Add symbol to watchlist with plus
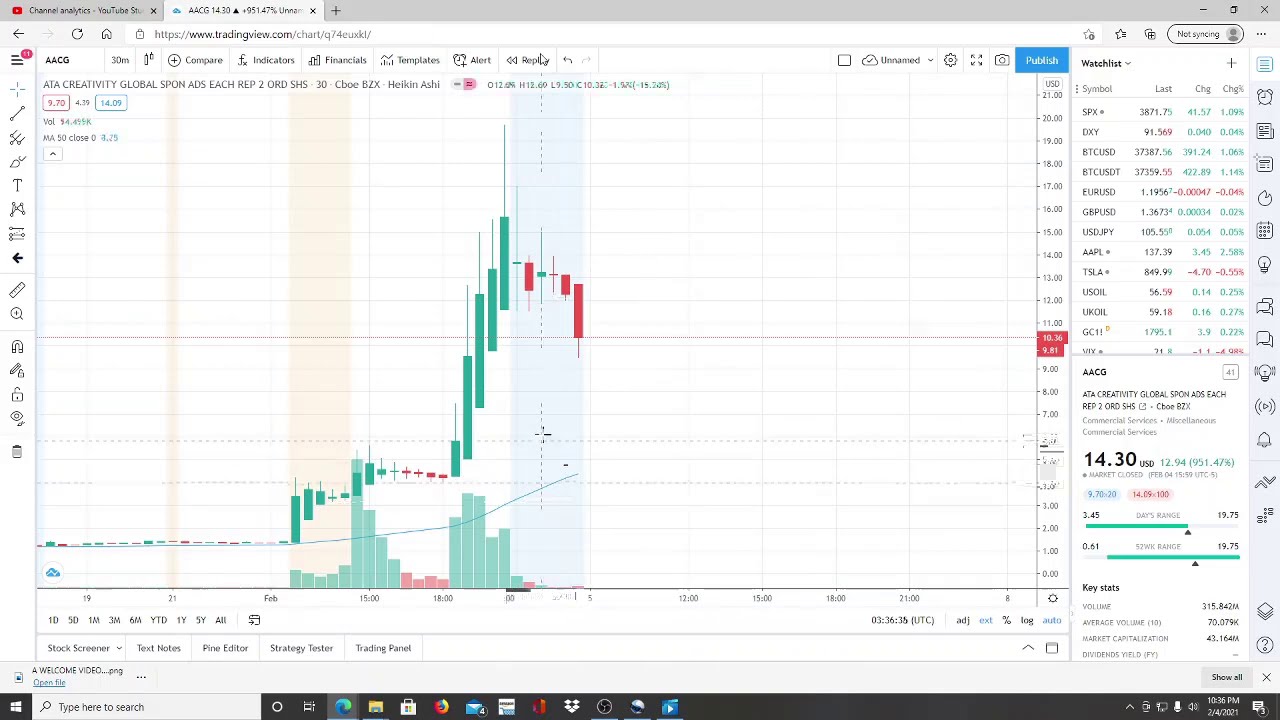 1231,63
